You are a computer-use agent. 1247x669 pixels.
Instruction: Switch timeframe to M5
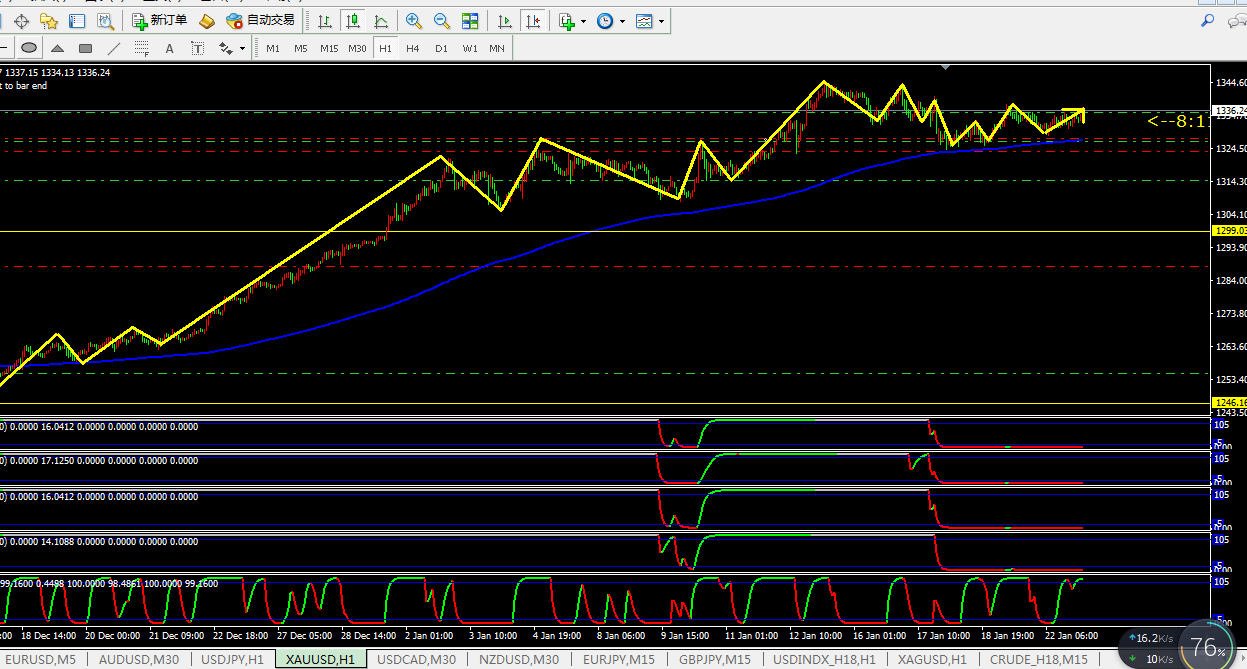click(x=301, y=48)
